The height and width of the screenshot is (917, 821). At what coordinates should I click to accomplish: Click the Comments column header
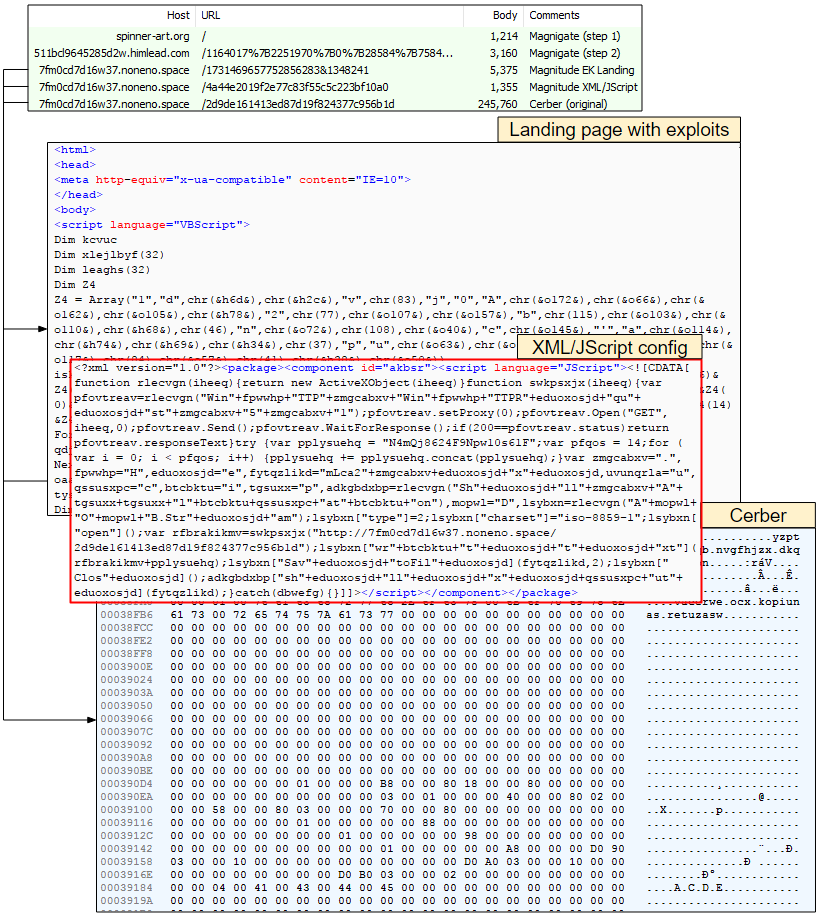click(554, 15)
